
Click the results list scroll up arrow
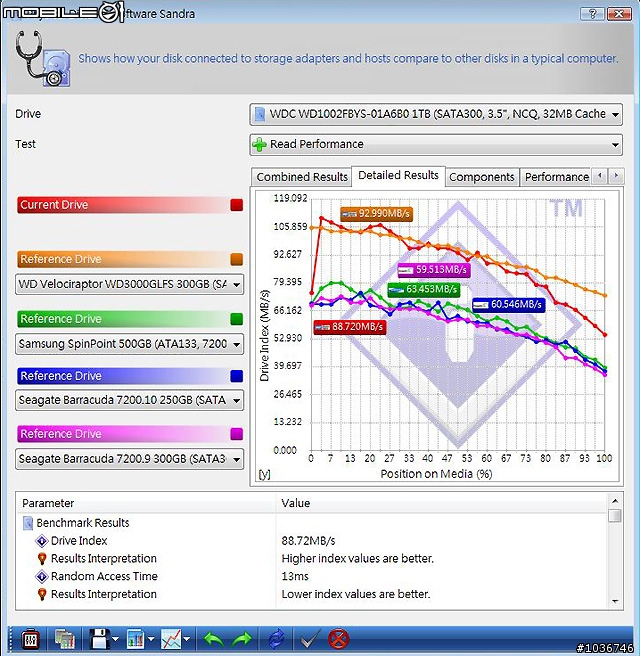click(x=615, y=501)
